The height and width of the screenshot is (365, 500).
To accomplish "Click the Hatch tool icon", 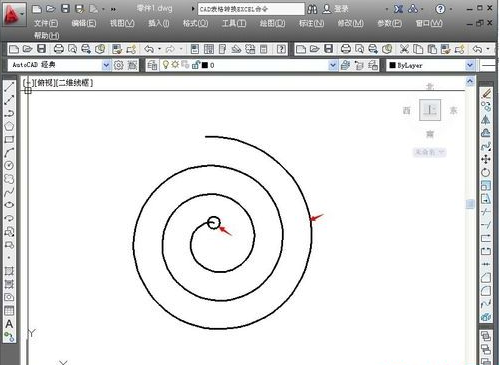I will (9, 271).
